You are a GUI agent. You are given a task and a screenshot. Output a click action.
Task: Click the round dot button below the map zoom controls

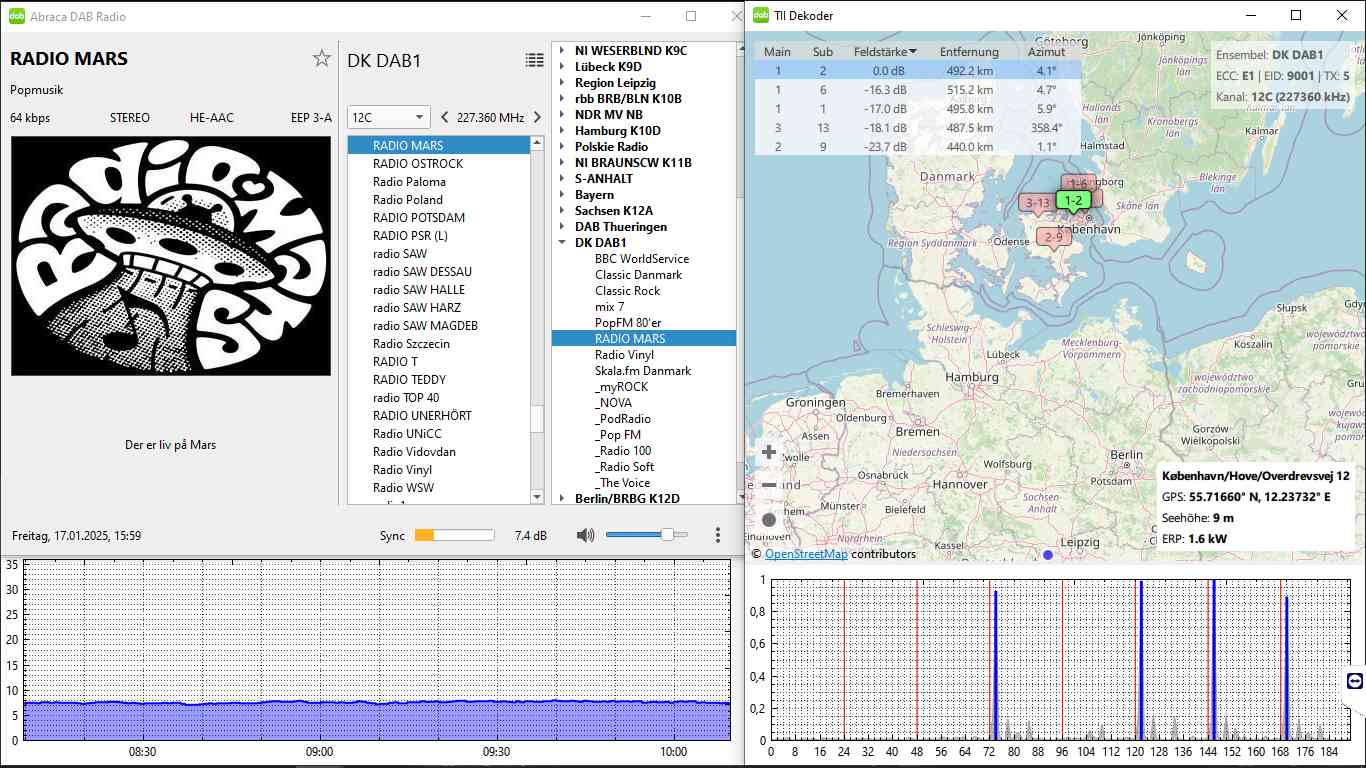769,519
